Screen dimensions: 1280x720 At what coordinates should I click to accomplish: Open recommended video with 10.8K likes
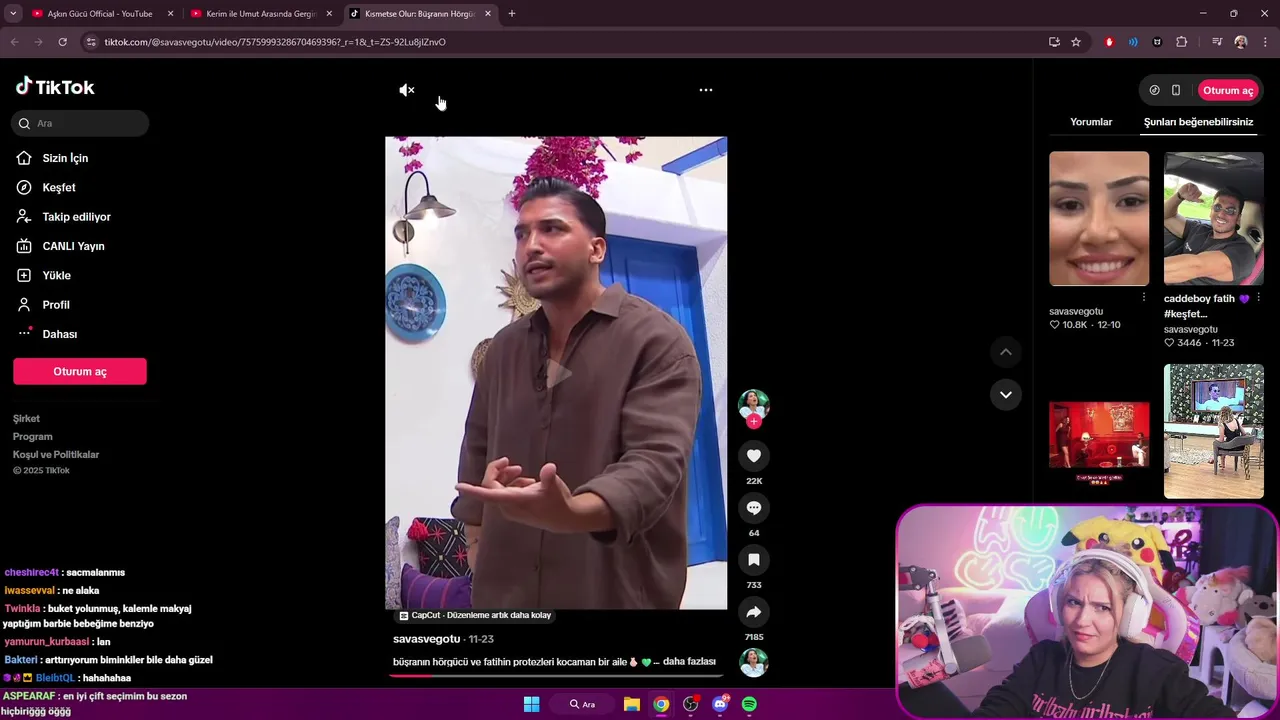pos(1099,219)
